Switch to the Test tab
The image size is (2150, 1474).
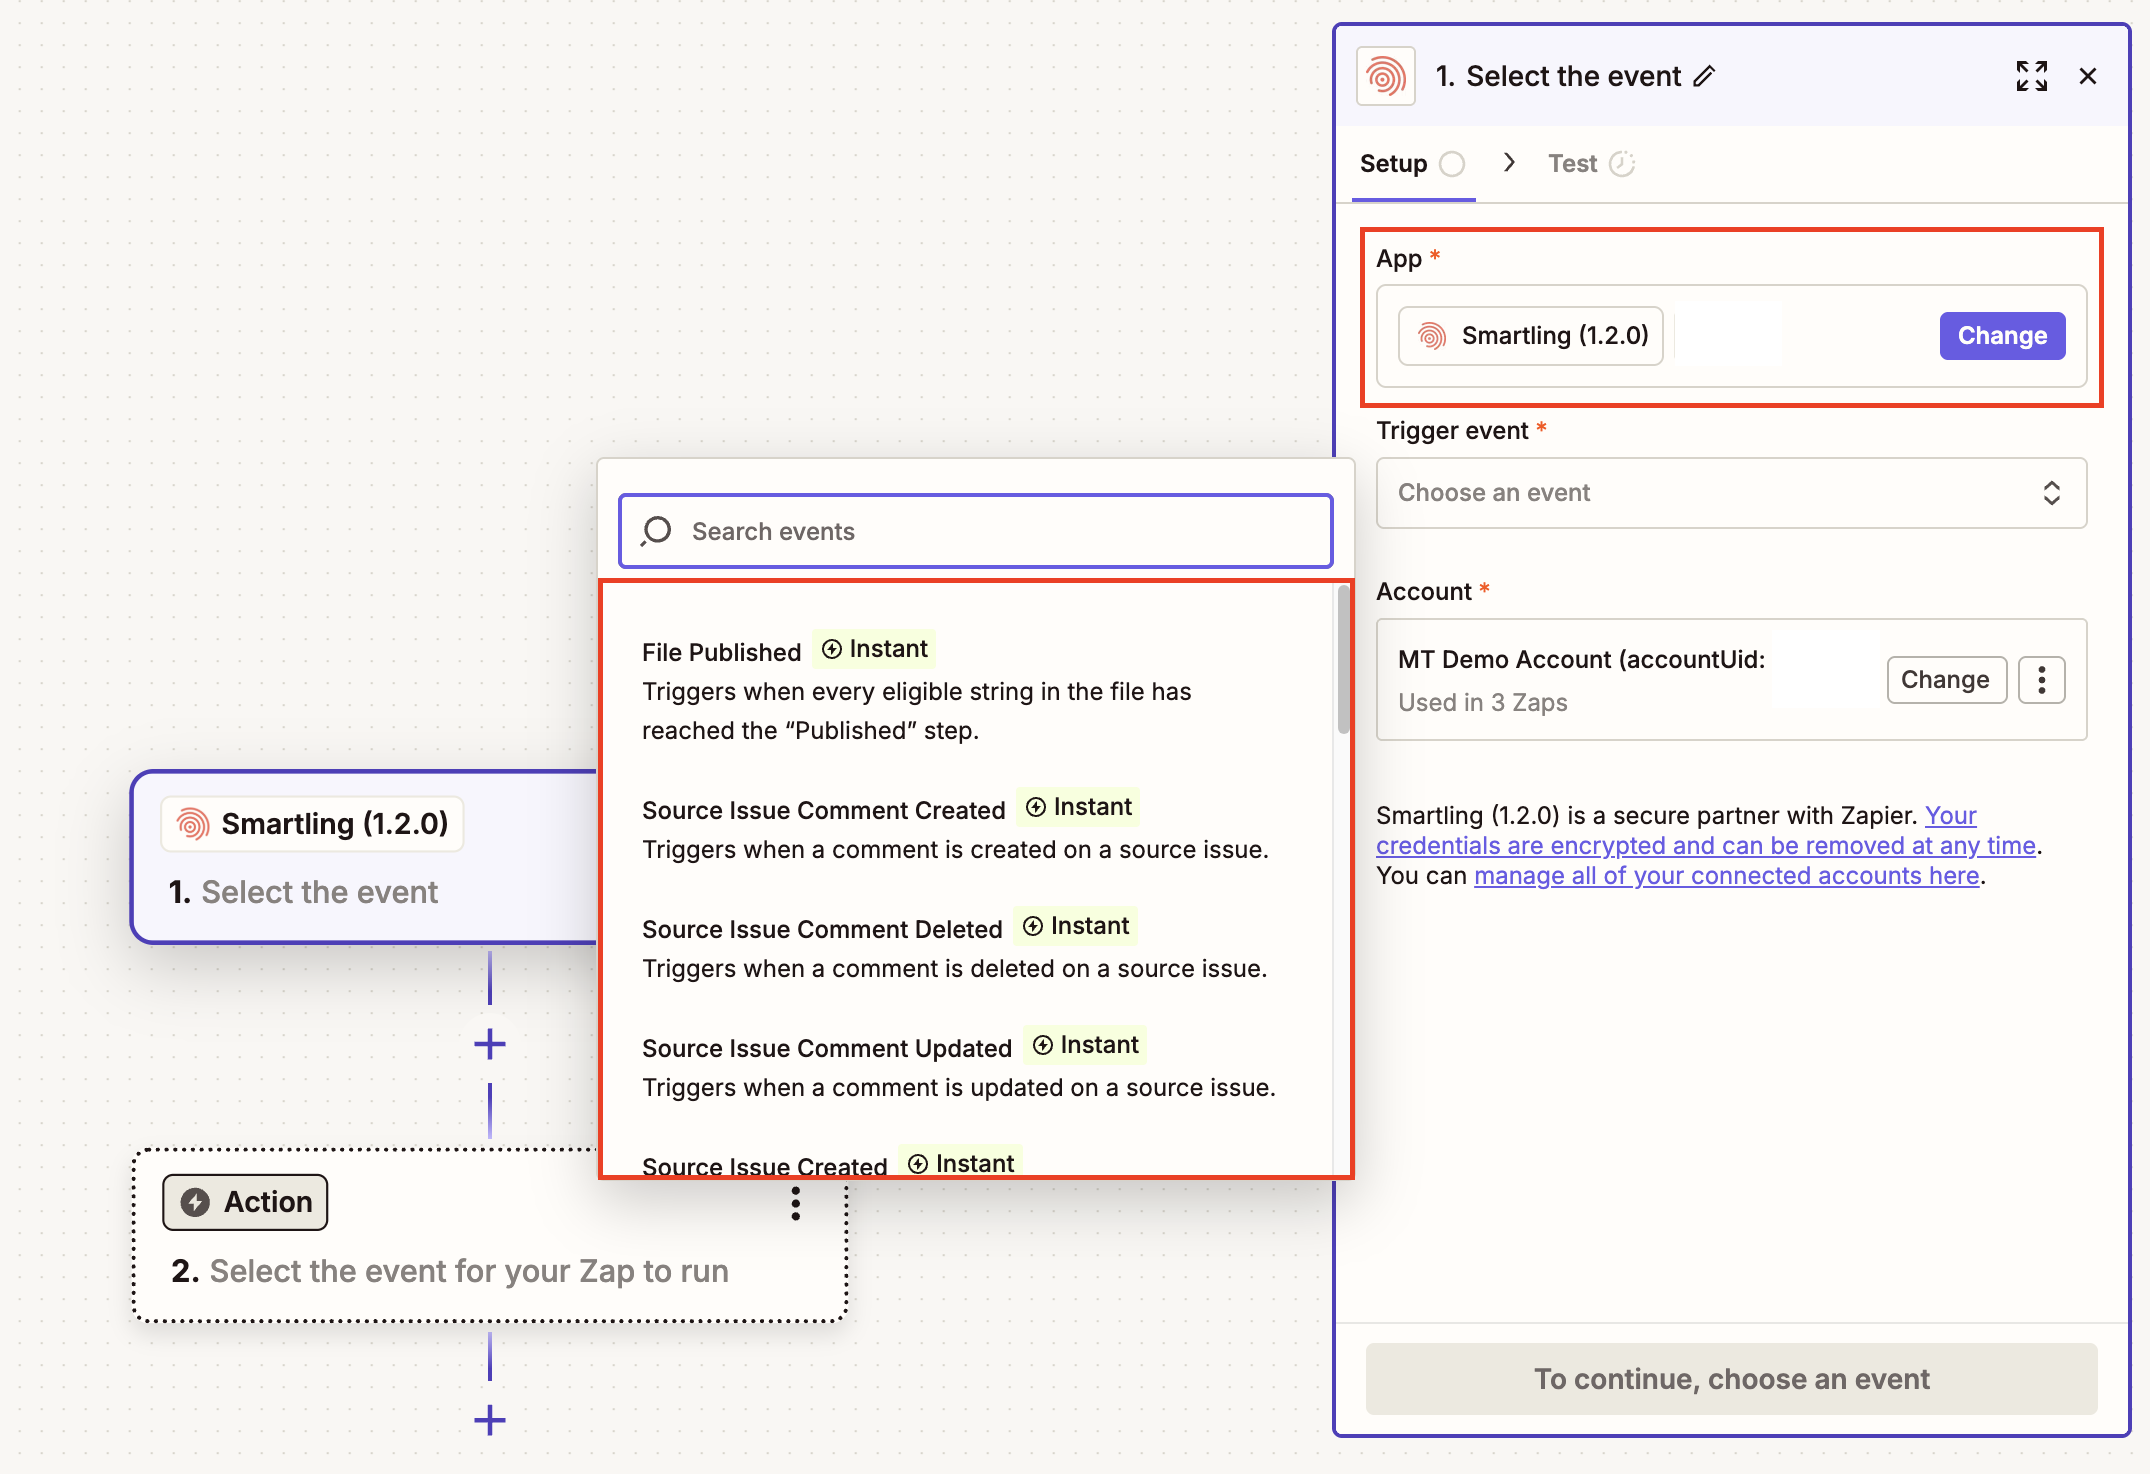pyautogui.click(x=1573, y=164)
